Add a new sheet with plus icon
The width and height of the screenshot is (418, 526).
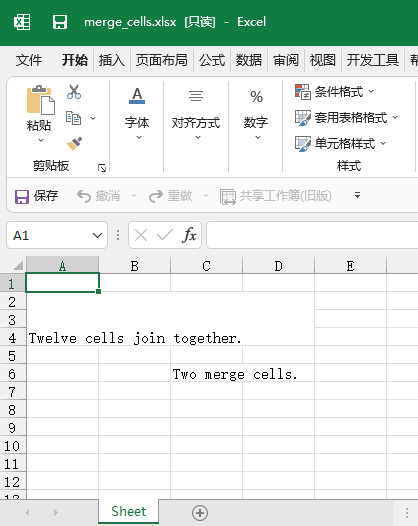click(x=200, y=513)
